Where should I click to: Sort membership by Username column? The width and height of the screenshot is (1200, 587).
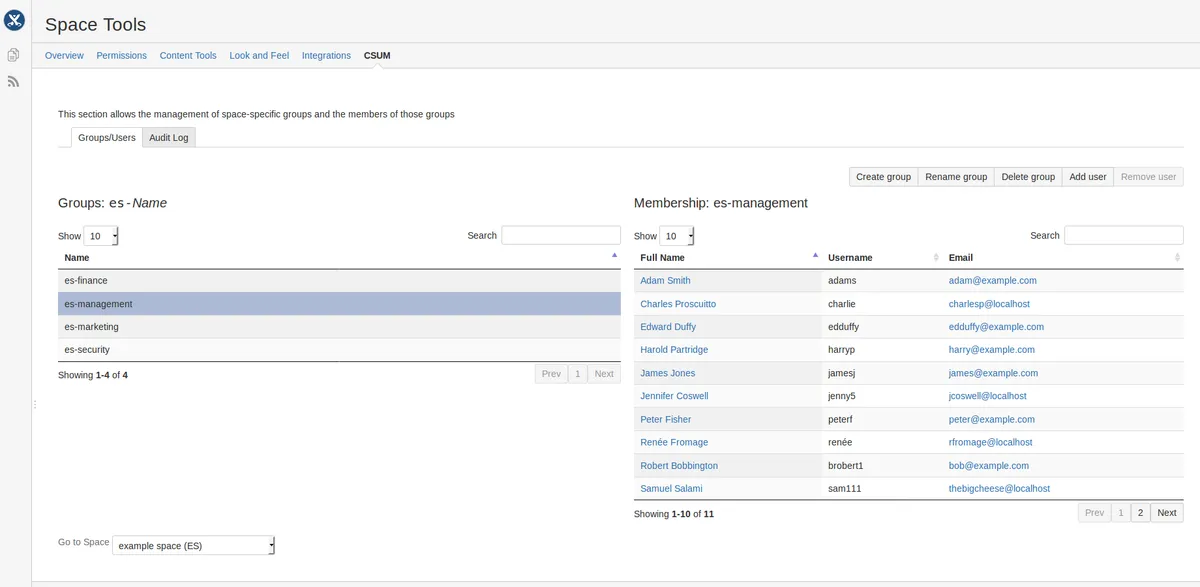pos(881,258)
